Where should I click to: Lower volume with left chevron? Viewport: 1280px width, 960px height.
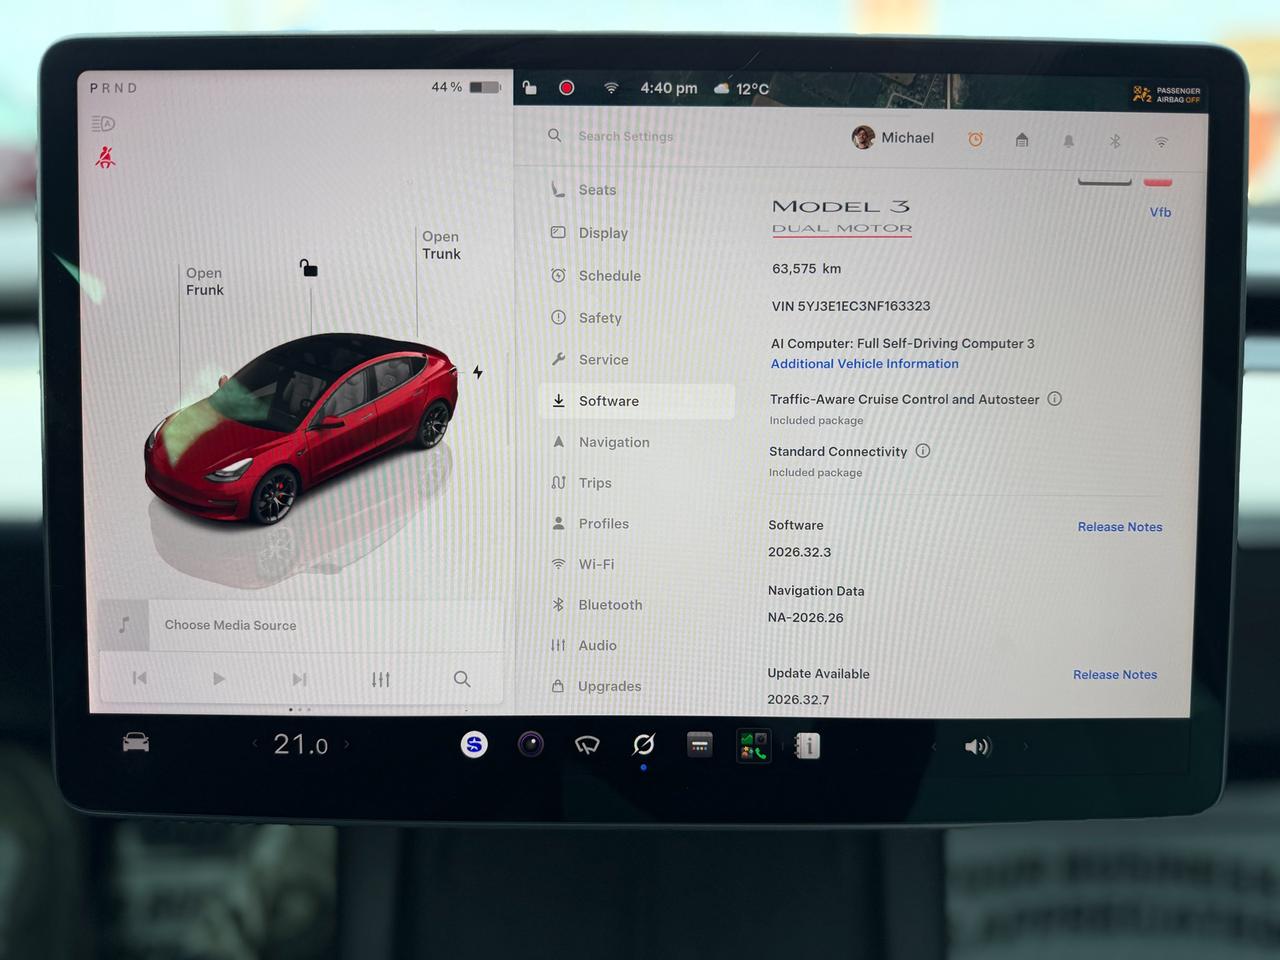pos(934,746)
